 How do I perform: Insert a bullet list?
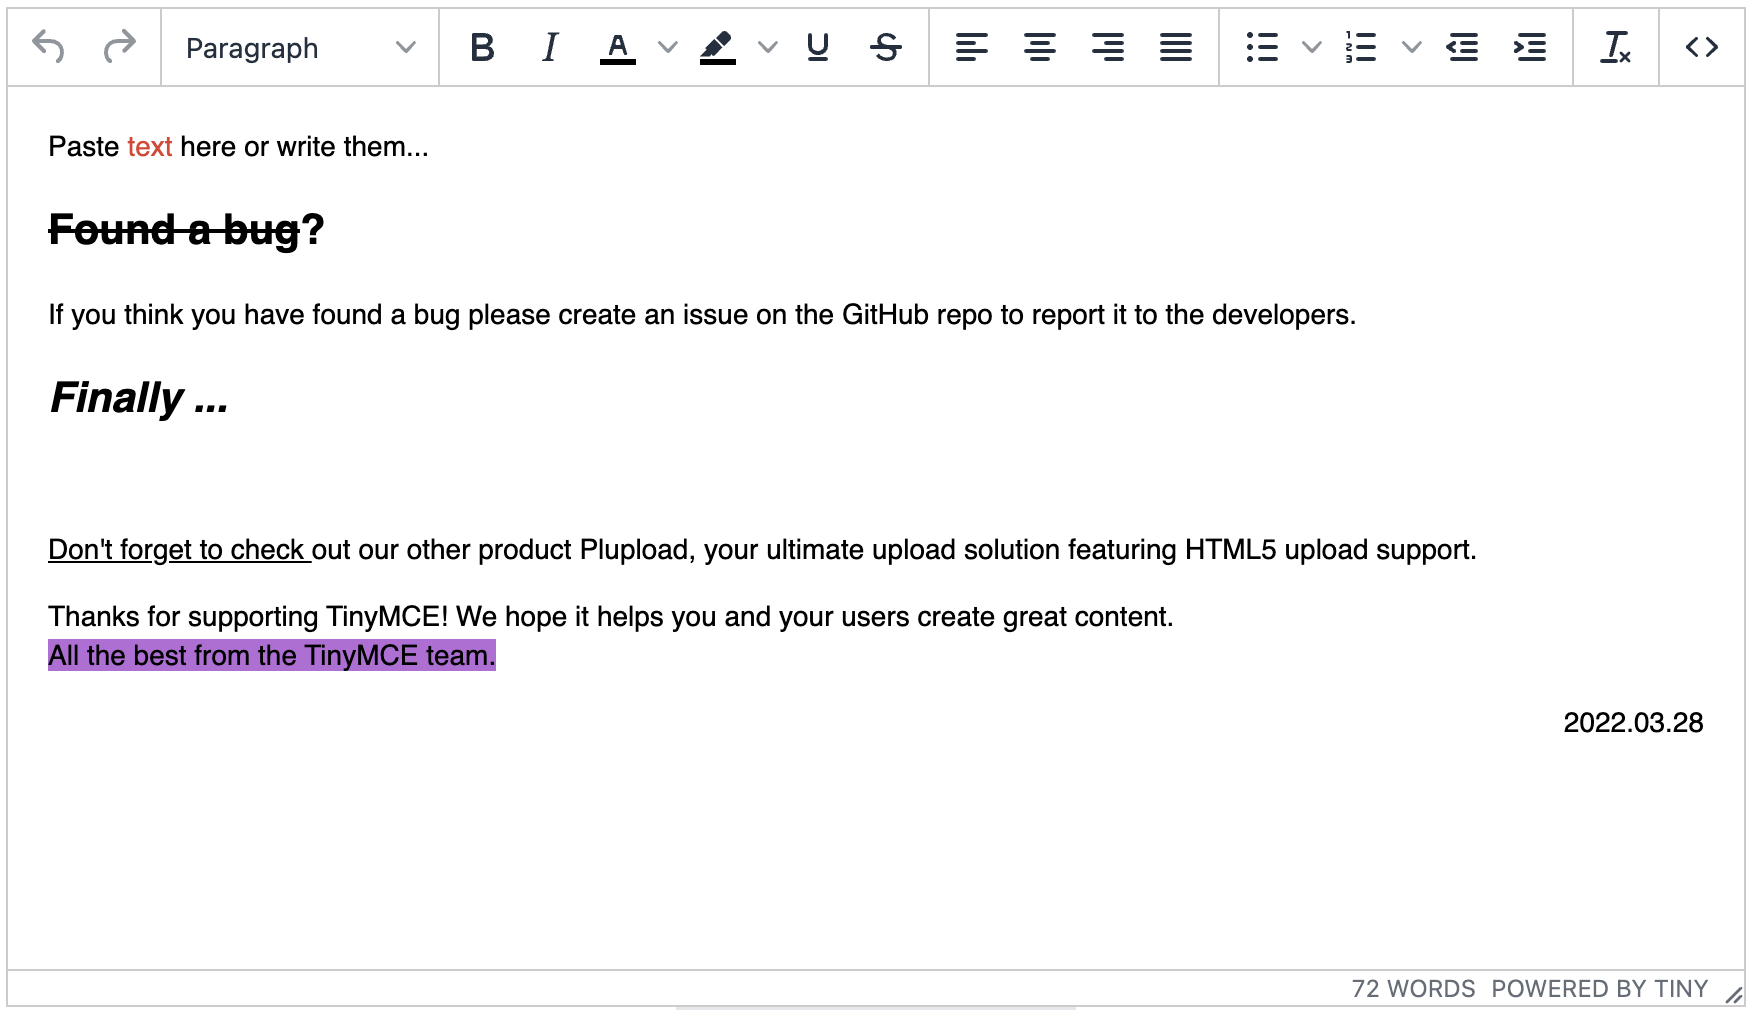[1262, 47]
